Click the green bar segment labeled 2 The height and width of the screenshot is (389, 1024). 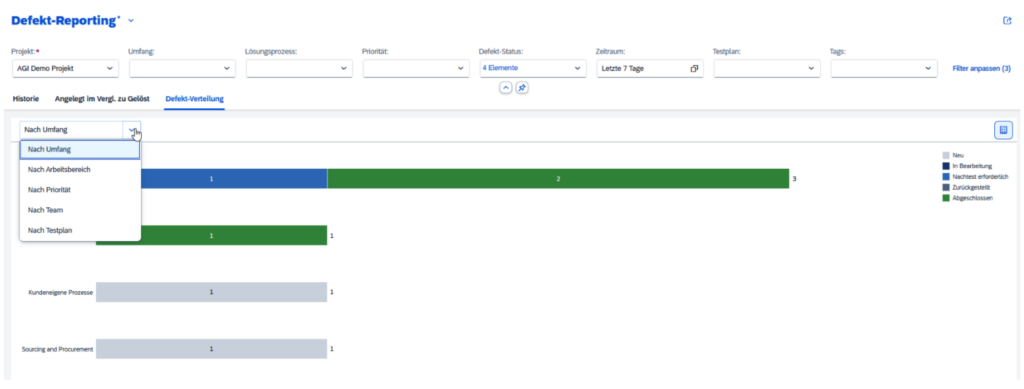(558, 179)
